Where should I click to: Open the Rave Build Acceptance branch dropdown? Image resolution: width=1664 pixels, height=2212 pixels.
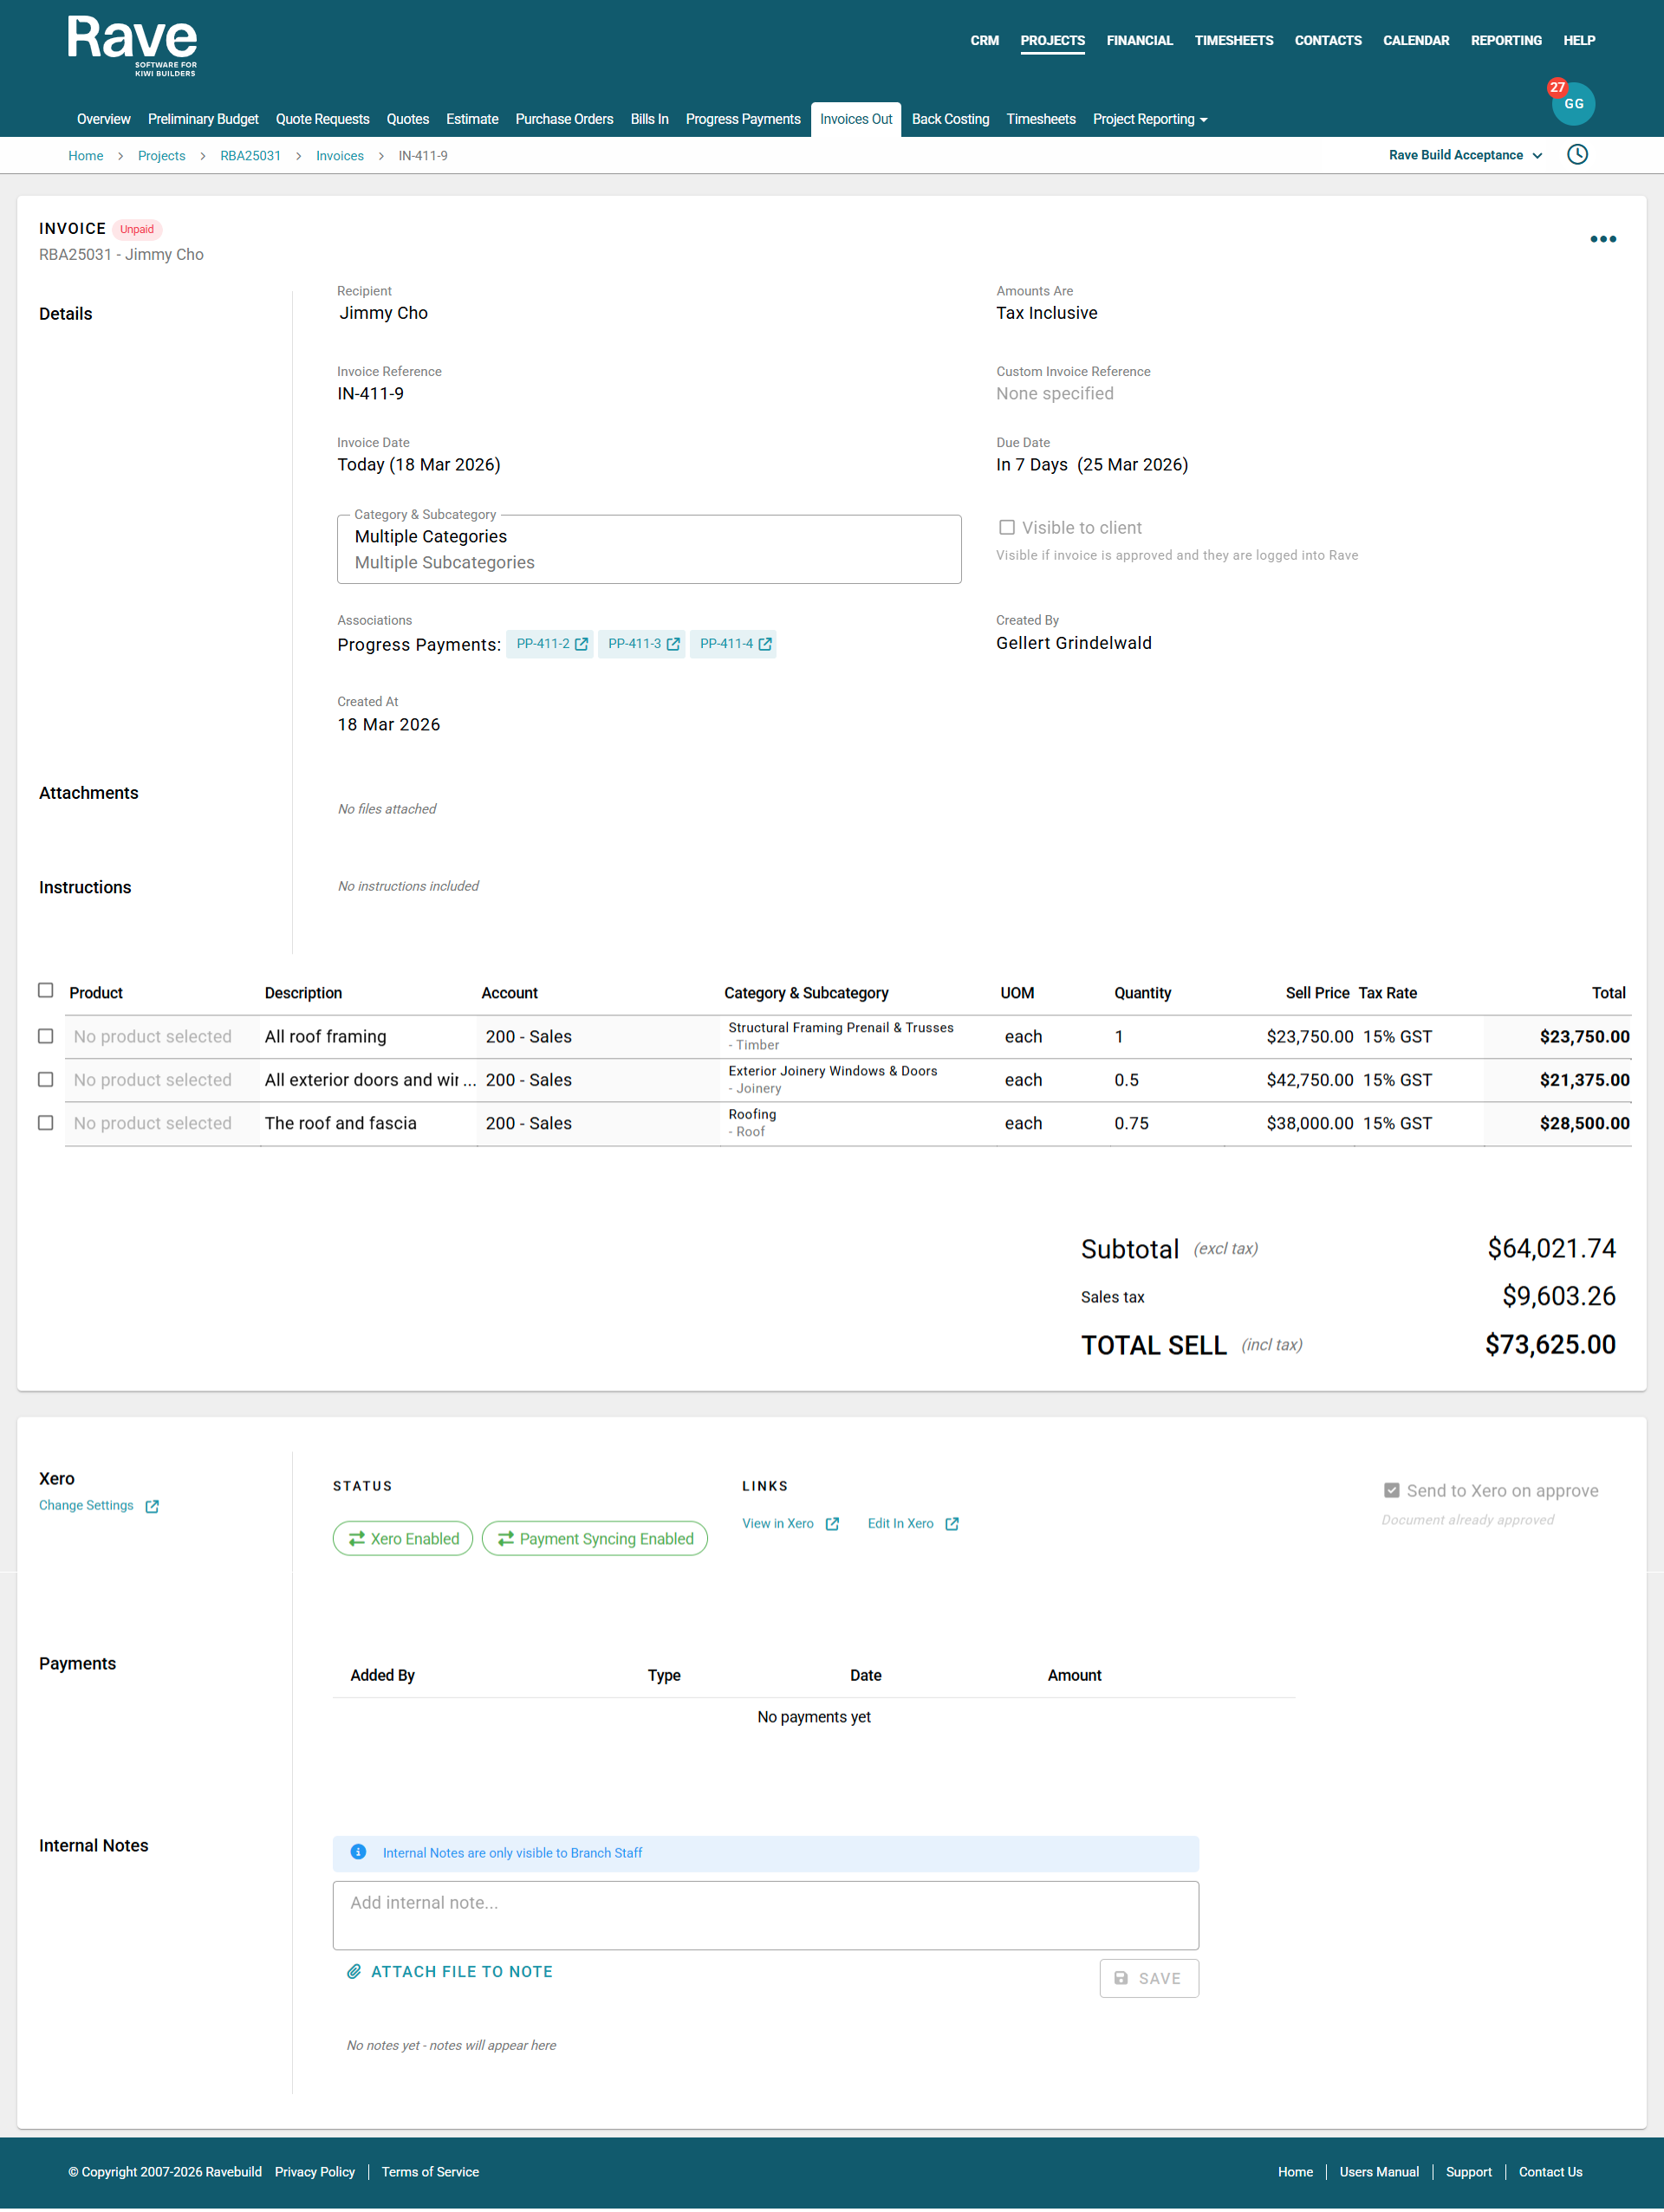[x=1464, y=155]
